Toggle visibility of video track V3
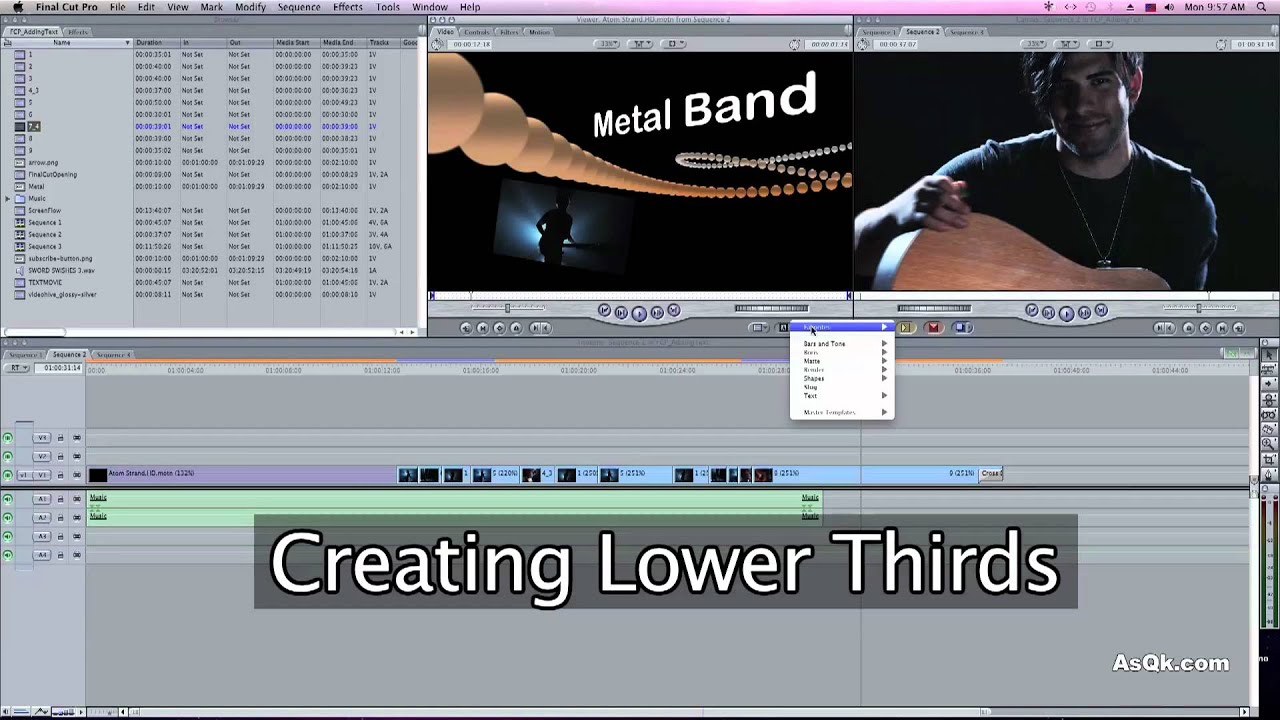 [x=8, y=438]
